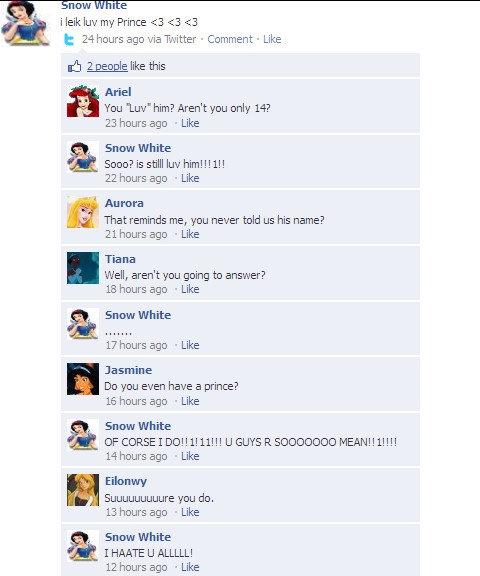Like the main Snow White post
This screenshot has height=576, width=480.
[272, 39]
